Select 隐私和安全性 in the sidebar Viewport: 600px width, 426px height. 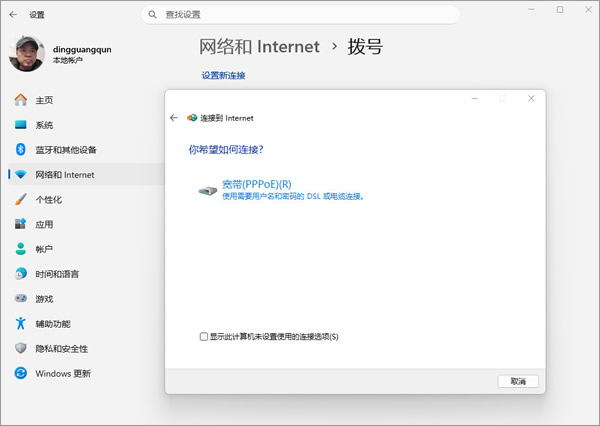61,348
